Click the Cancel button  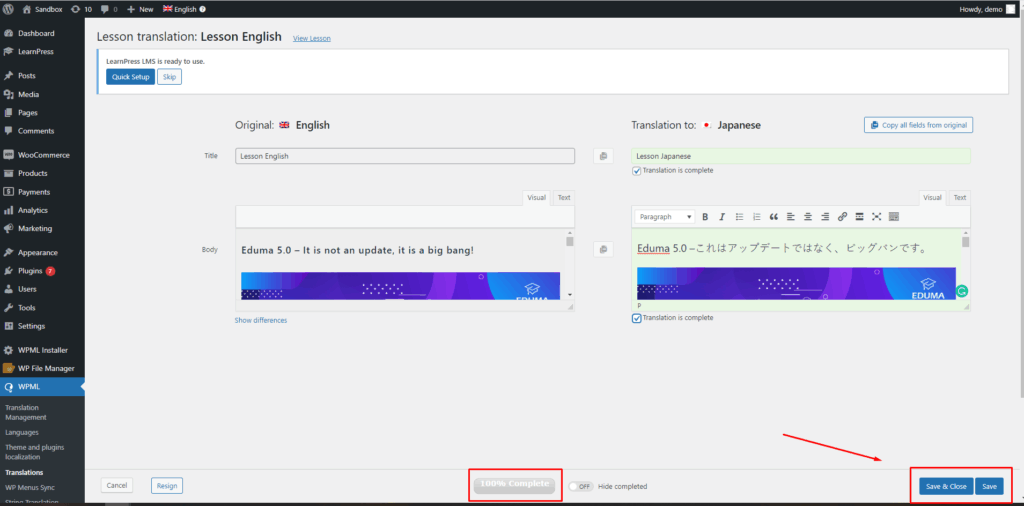(117, 485)
